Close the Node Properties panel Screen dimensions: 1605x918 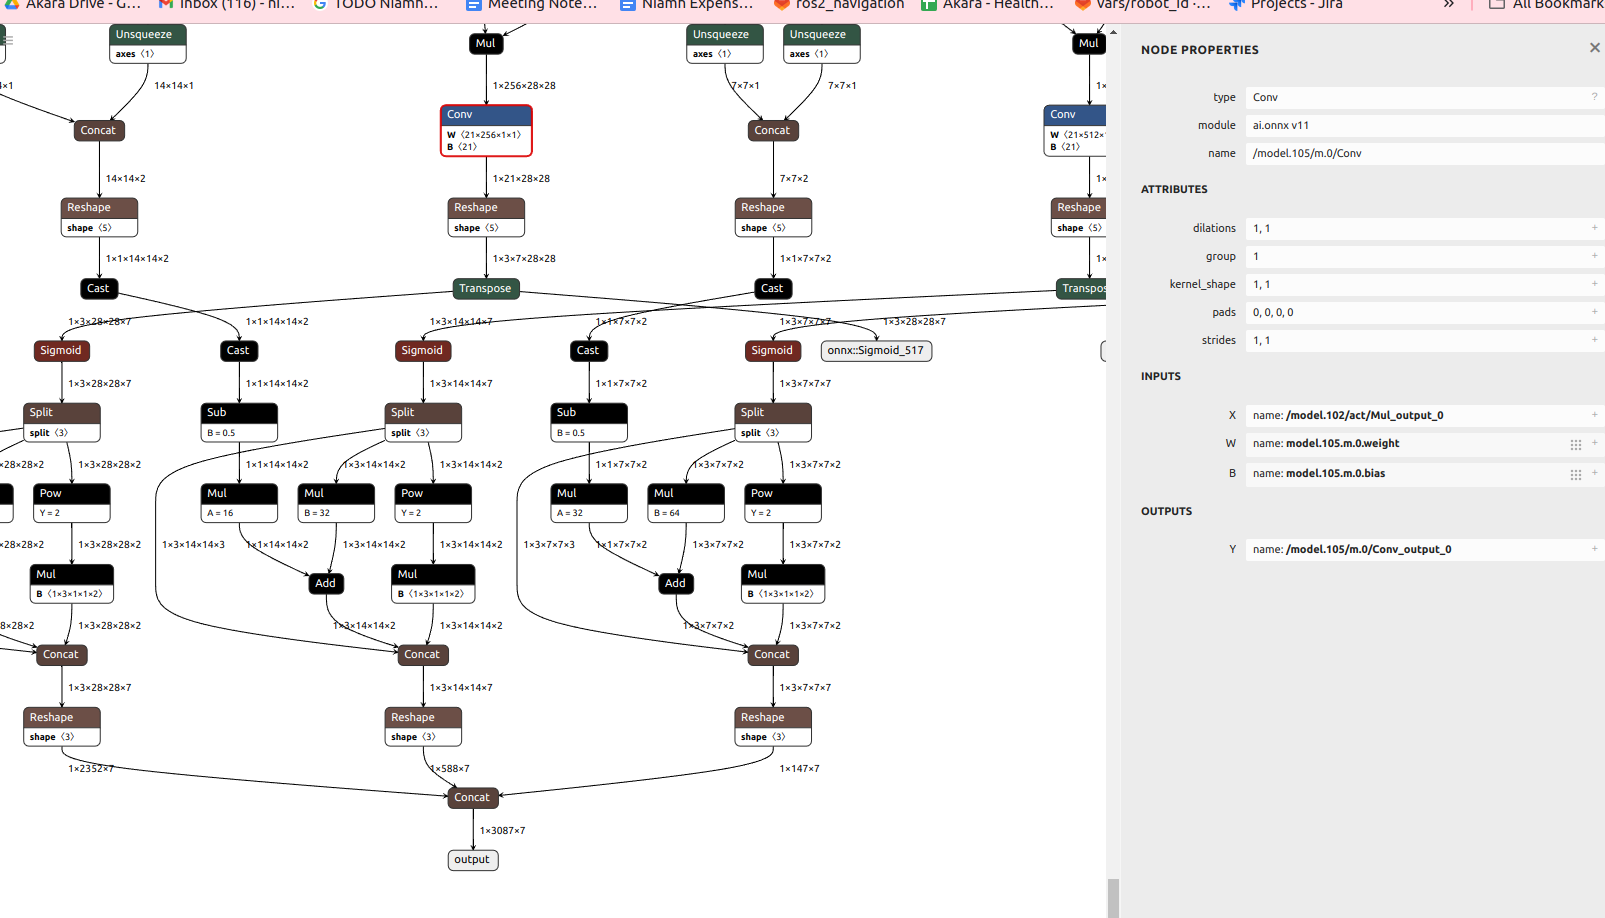click(1594, 48)
